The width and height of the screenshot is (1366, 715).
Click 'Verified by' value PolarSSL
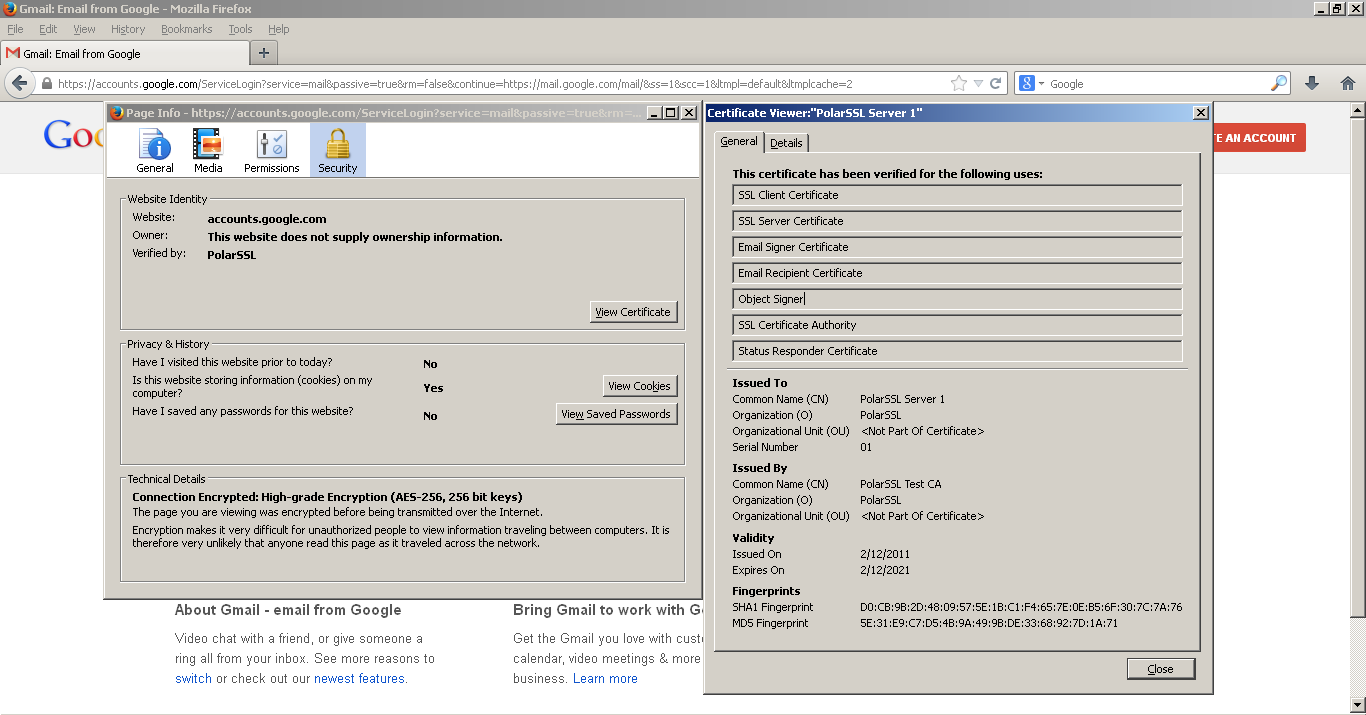point(232,255)
